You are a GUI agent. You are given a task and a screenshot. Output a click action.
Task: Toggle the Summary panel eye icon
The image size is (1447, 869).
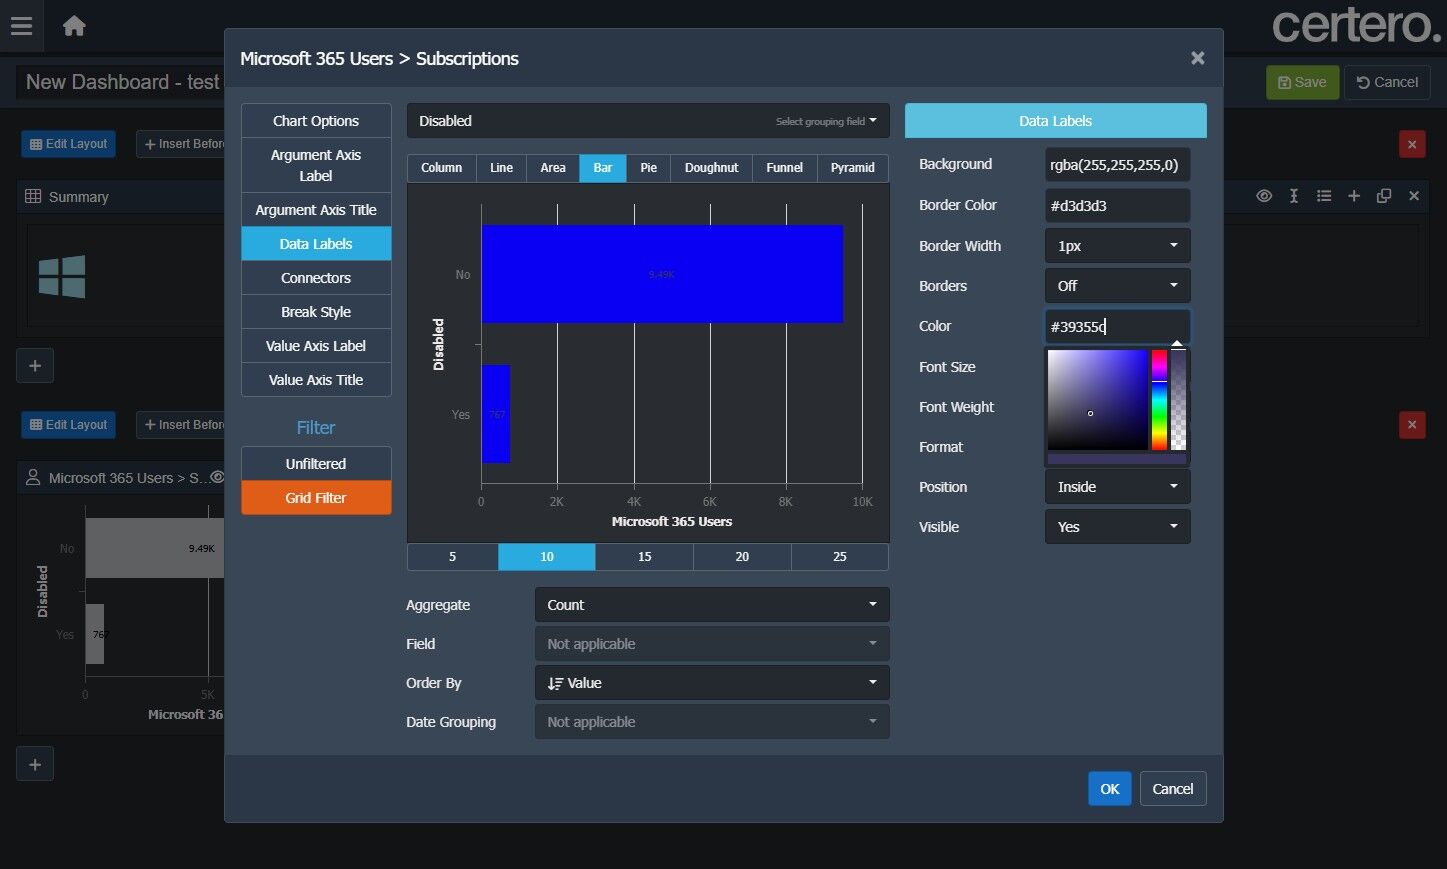[1264, 196]
